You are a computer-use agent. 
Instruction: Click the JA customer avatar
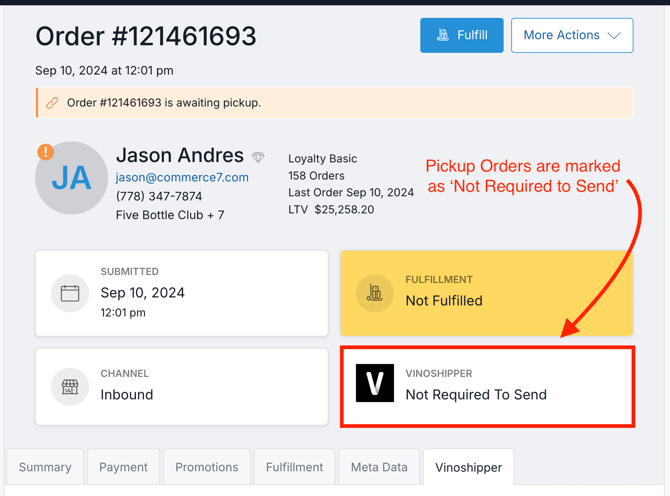coord(71,178)
